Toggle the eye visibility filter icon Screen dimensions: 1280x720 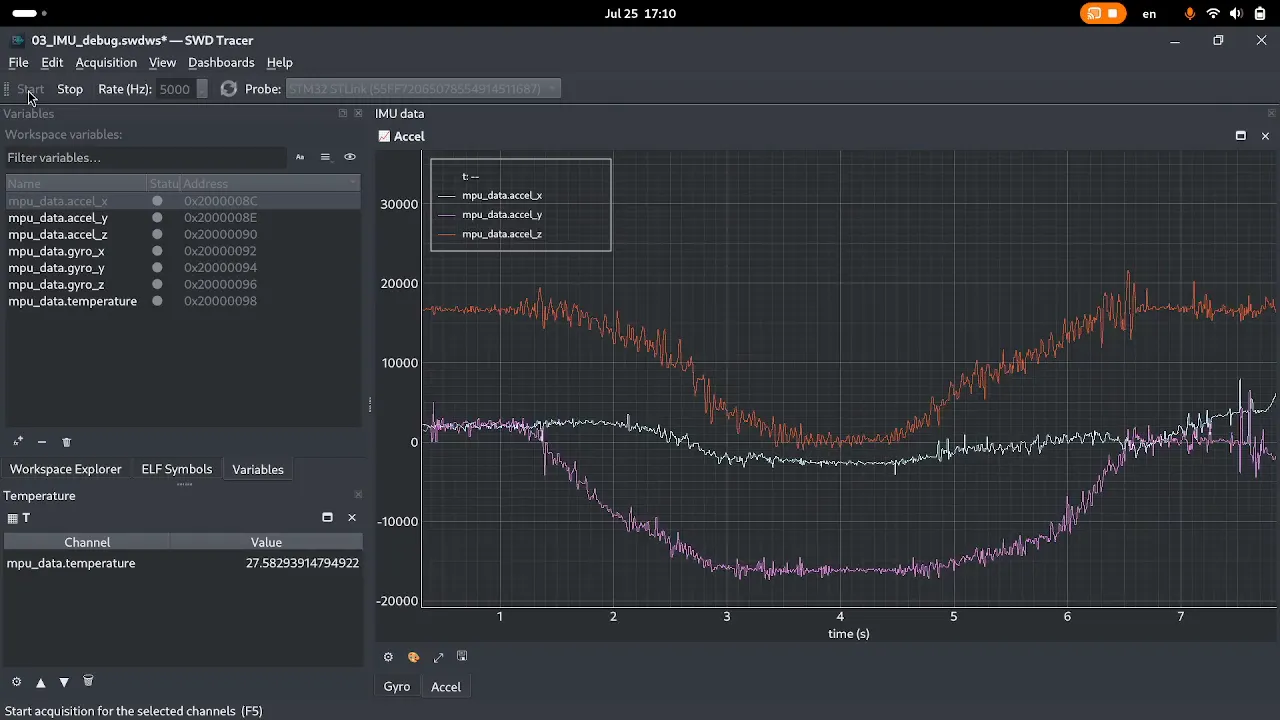coord(350,157)
